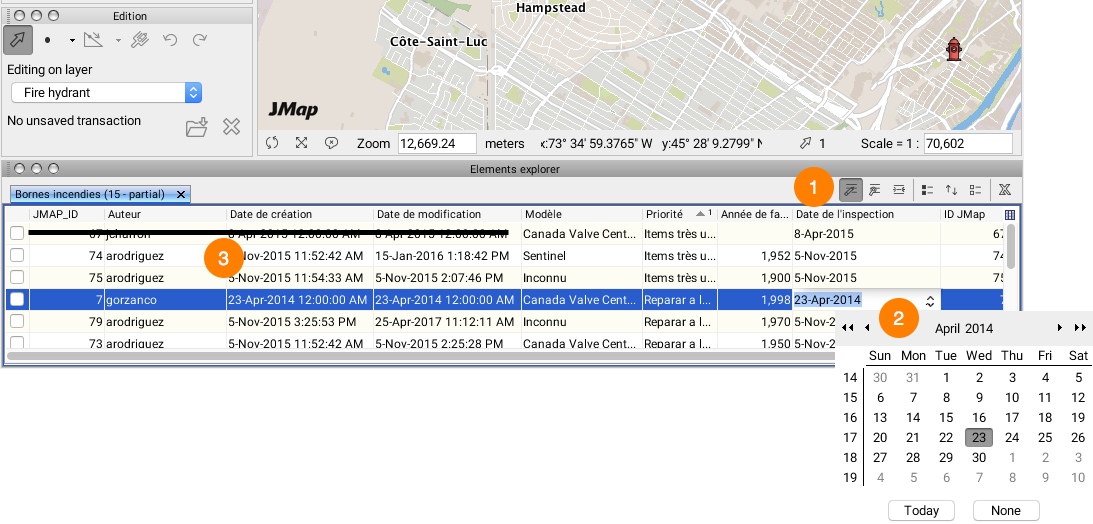1093x524 pixels.
Task: Click the undo arrow in Edition toolbar
Action: pos(170,40)
